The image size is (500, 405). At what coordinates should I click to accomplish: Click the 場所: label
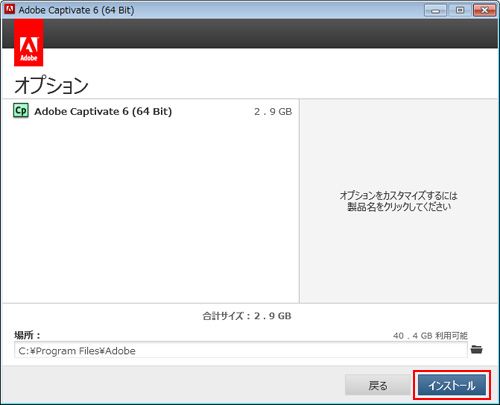click(27, 335)
